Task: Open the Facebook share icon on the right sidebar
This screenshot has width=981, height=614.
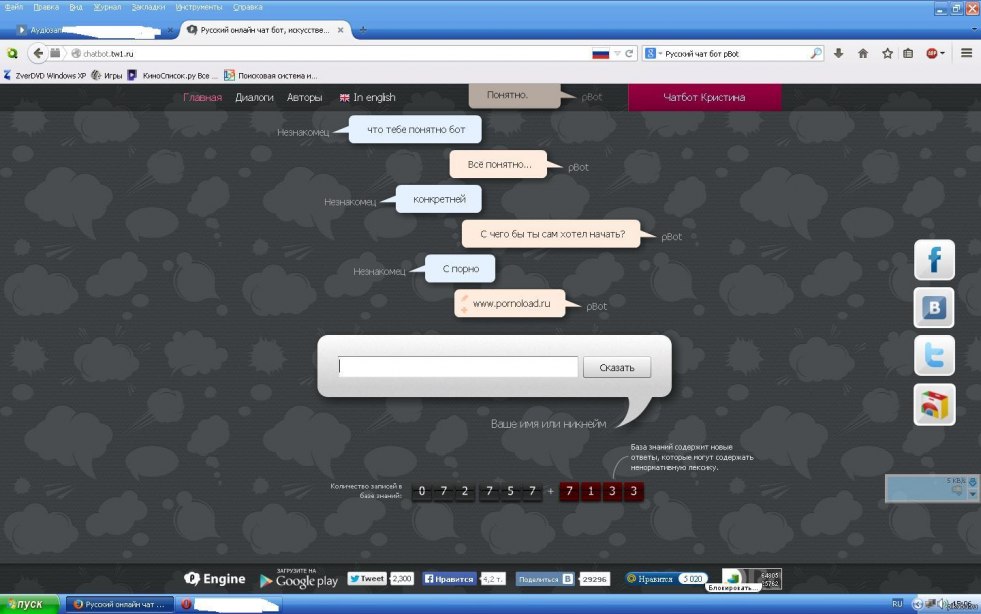Action: tap(934, 260)
